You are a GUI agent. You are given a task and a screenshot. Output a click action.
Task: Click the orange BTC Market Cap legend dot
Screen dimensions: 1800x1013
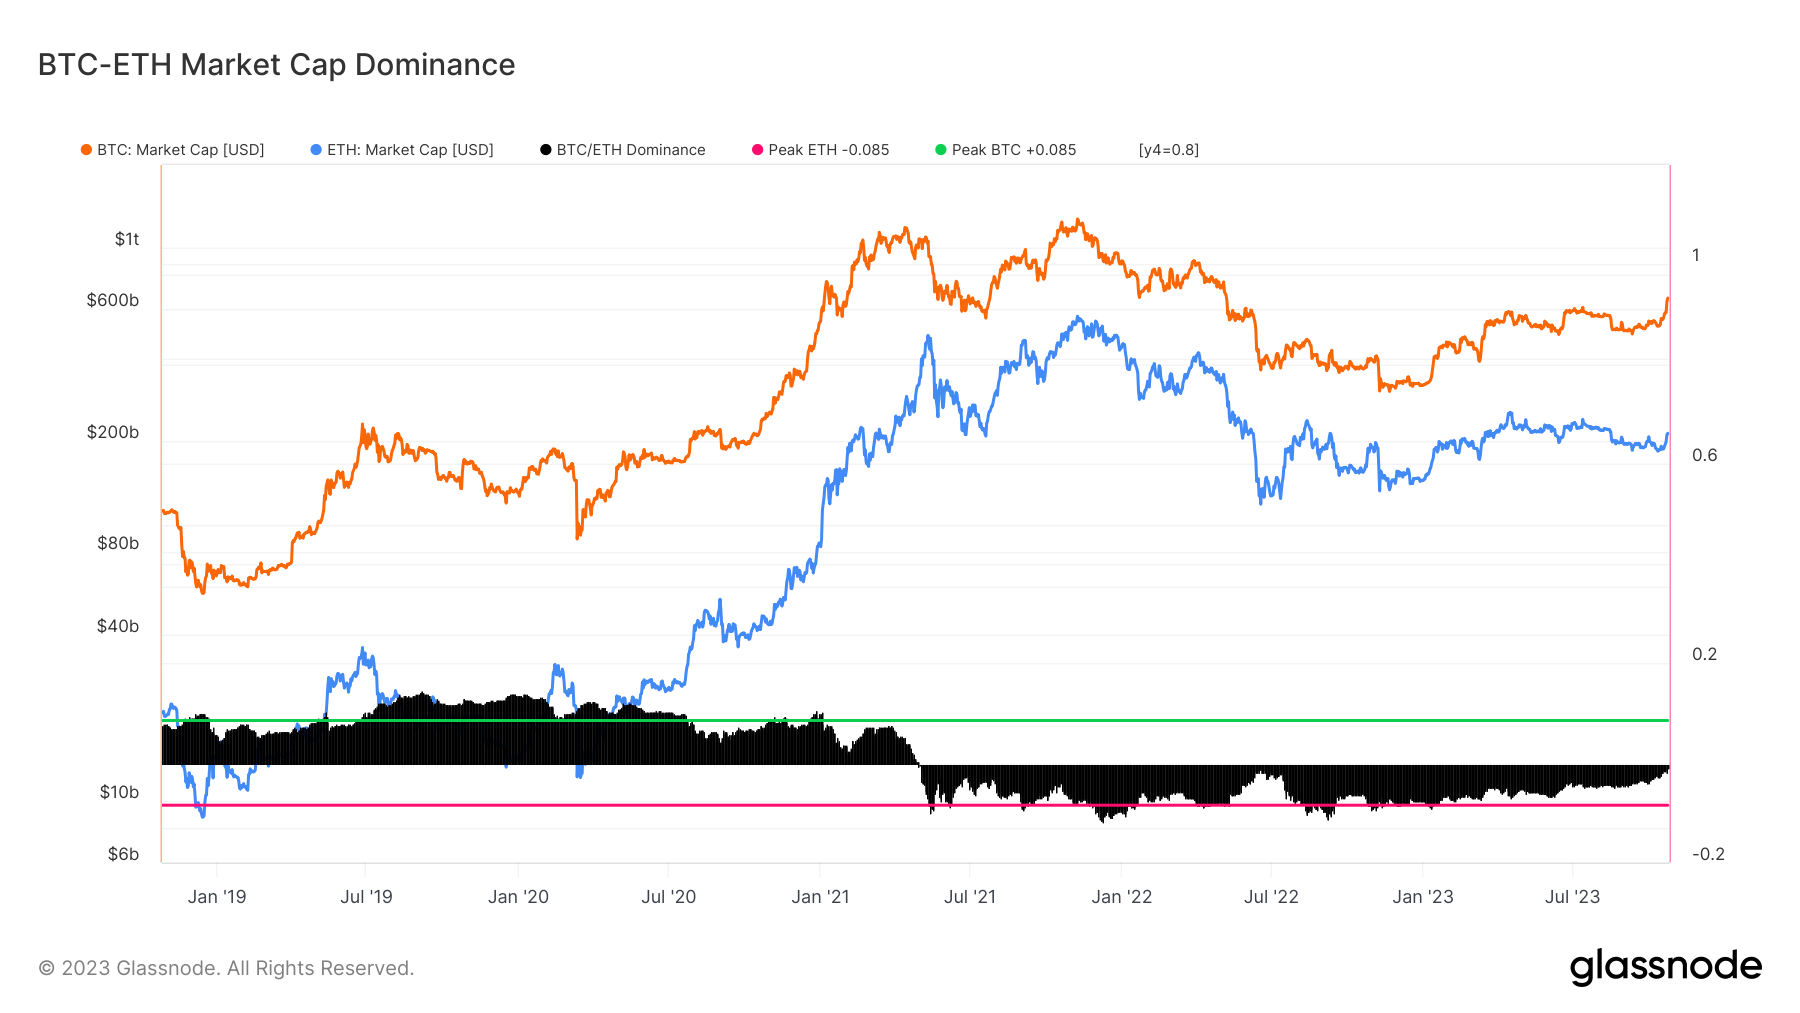coord(87,150)
